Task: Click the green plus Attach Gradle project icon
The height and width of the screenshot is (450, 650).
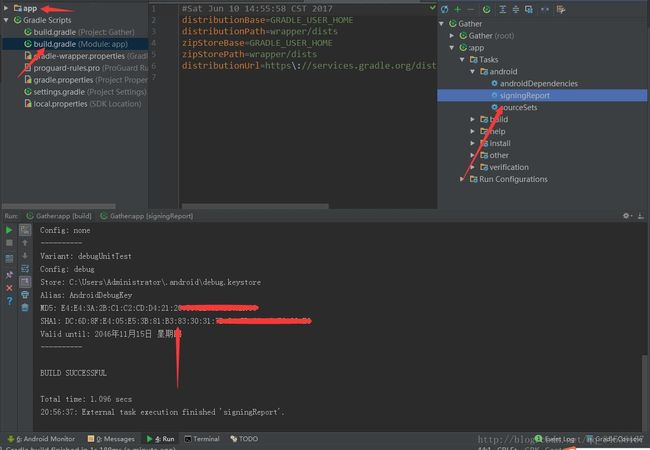Action: (458, 9)
